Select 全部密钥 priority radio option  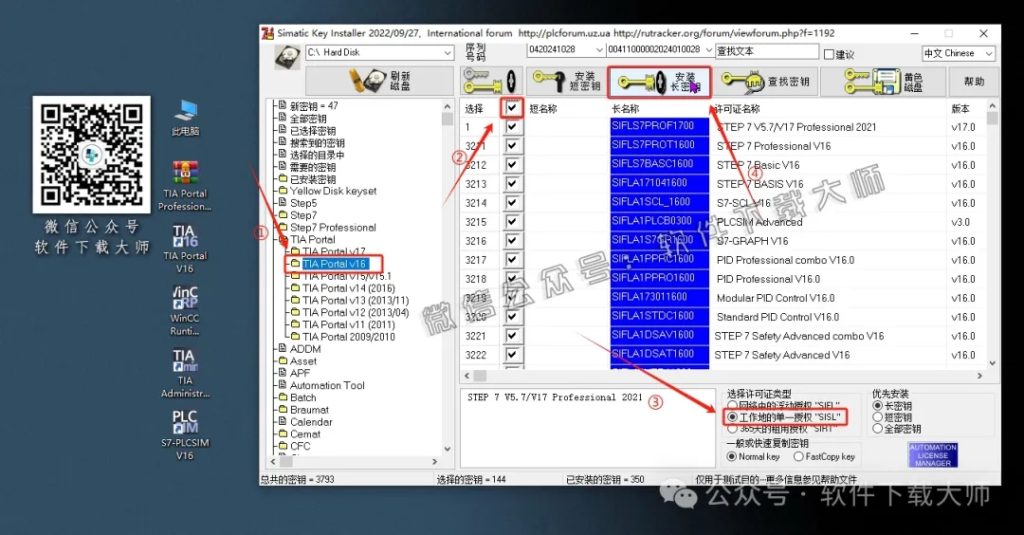pos(878,429)
